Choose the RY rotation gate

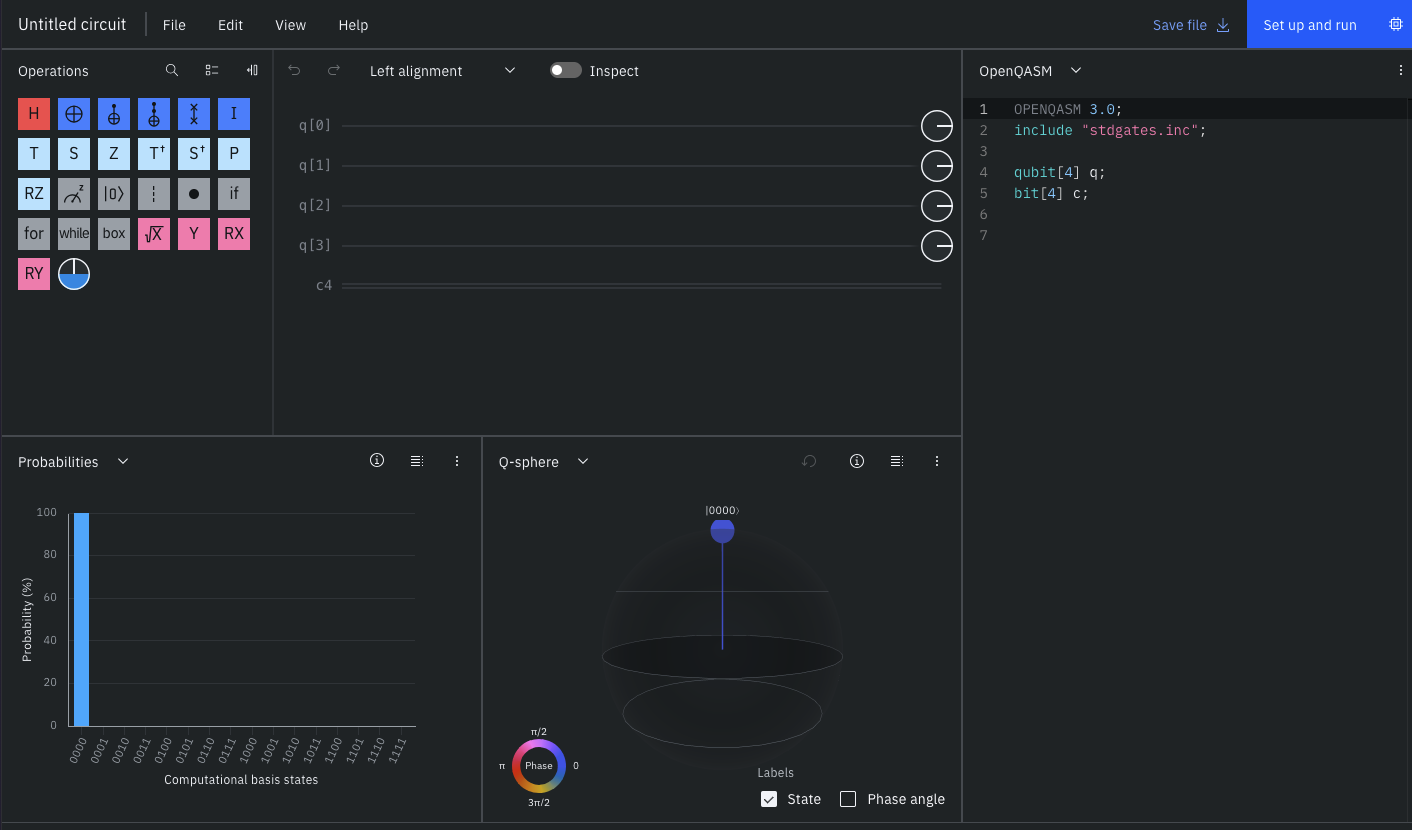point(34,274)
